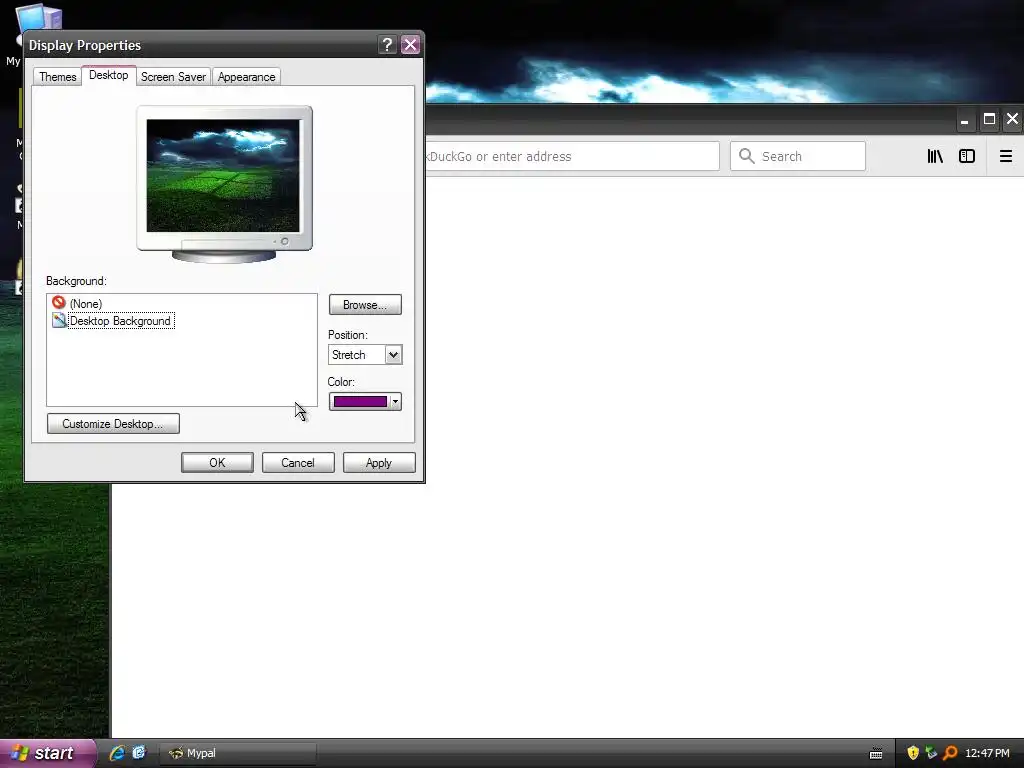Open the browser Library icon
Screen dimensions: 1024x768
click(935, 156)
